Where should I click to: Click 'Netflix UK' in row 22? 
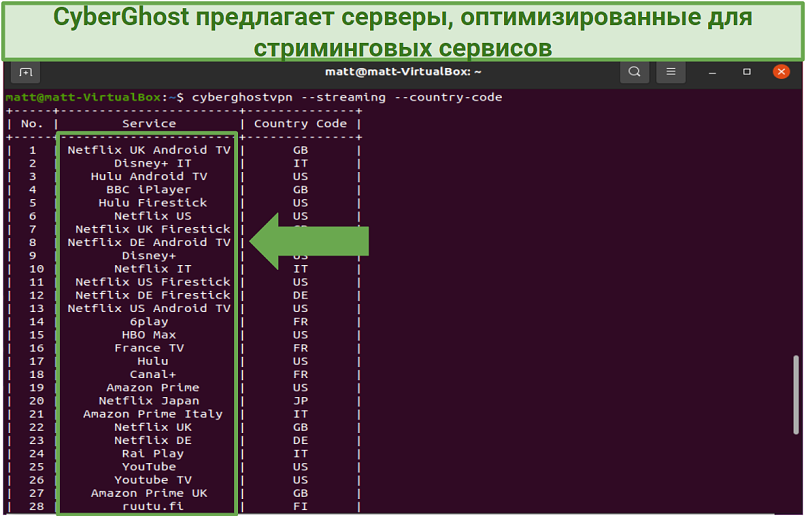pos(153,427)
